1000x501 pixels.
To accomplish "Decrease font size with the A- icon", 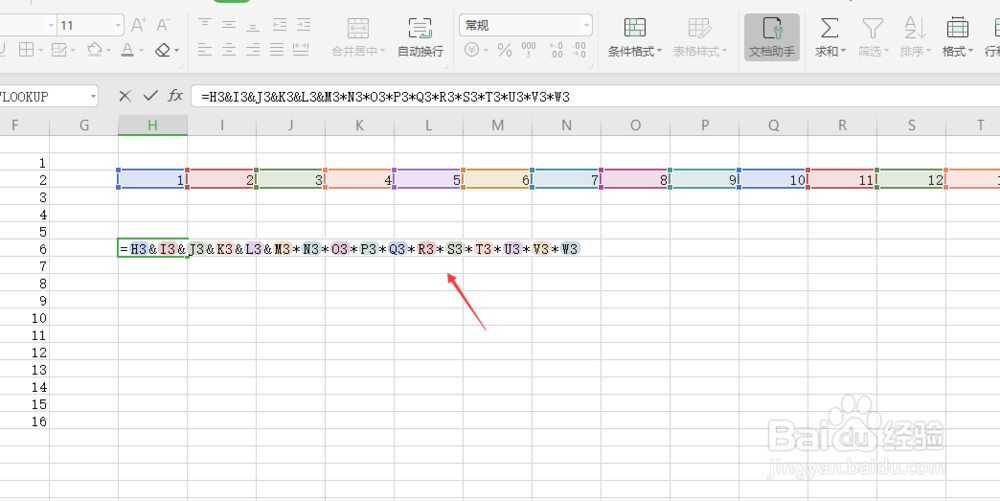I will click(163, 25).
